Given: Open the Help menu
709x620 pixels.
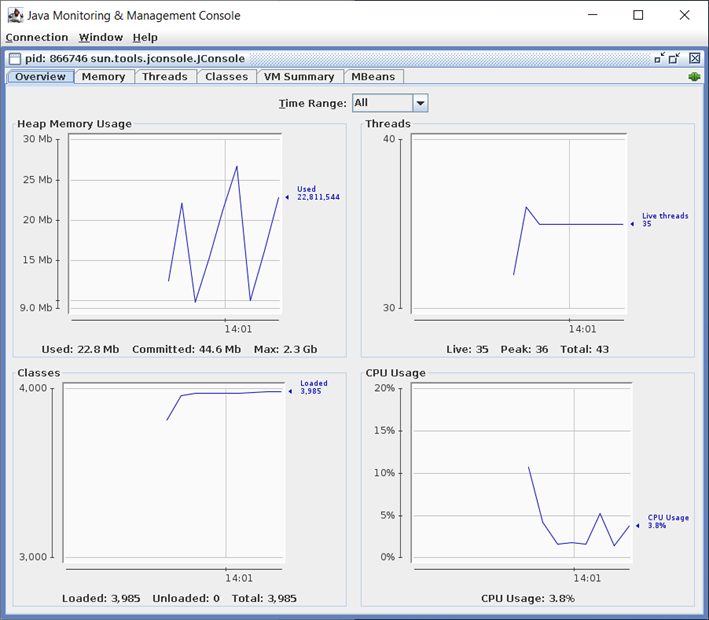Looking at the screenshot, I should (x=145, y=37).
